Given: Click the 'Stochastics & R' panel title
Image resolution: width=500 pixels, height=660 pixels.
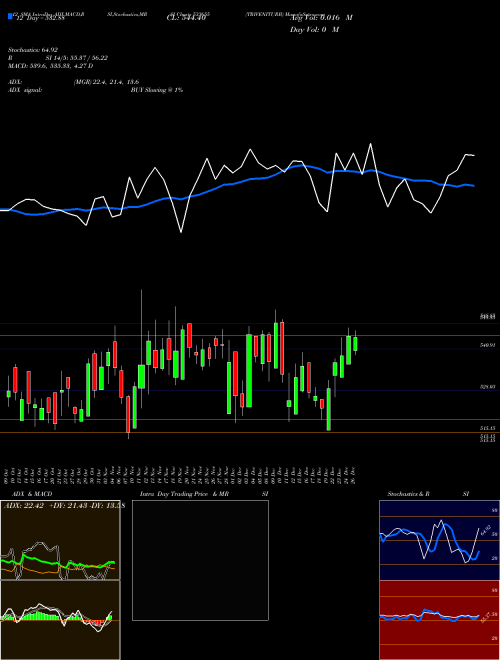Looking at the screenshot, I should point(409,494).
